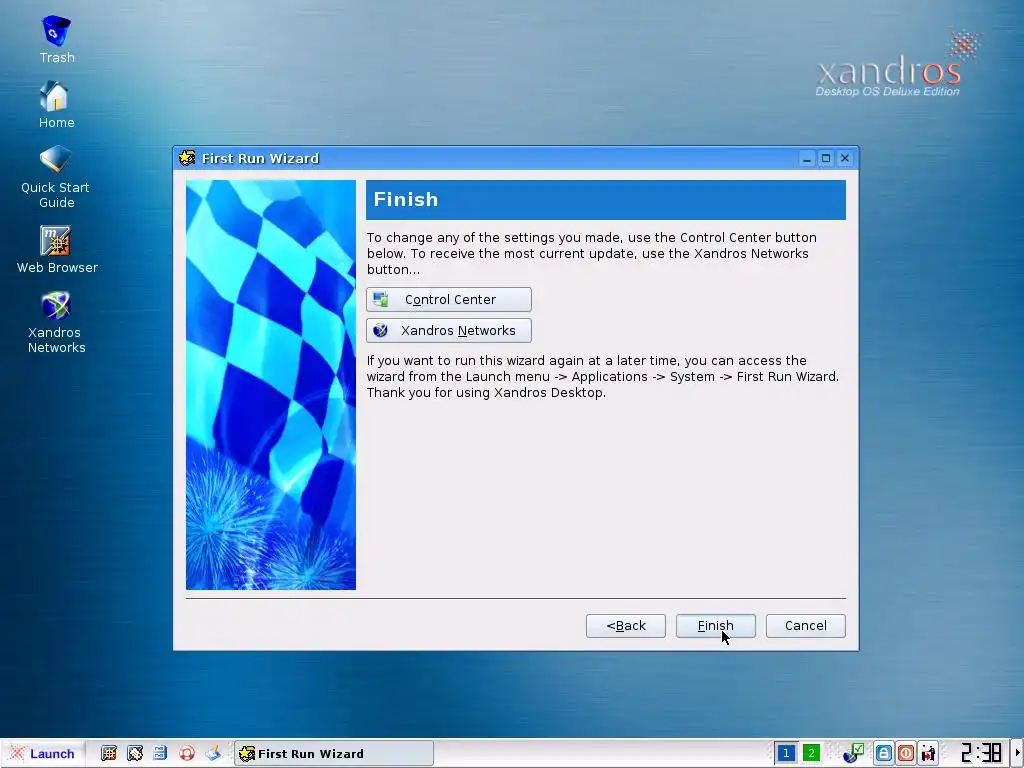Minimize the First Run Wizard window

(x=807, y=158)
